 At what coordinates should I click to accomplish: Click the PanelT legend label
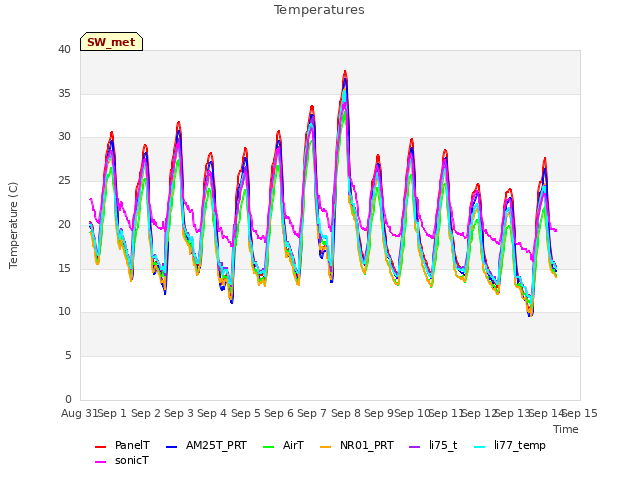132,445
